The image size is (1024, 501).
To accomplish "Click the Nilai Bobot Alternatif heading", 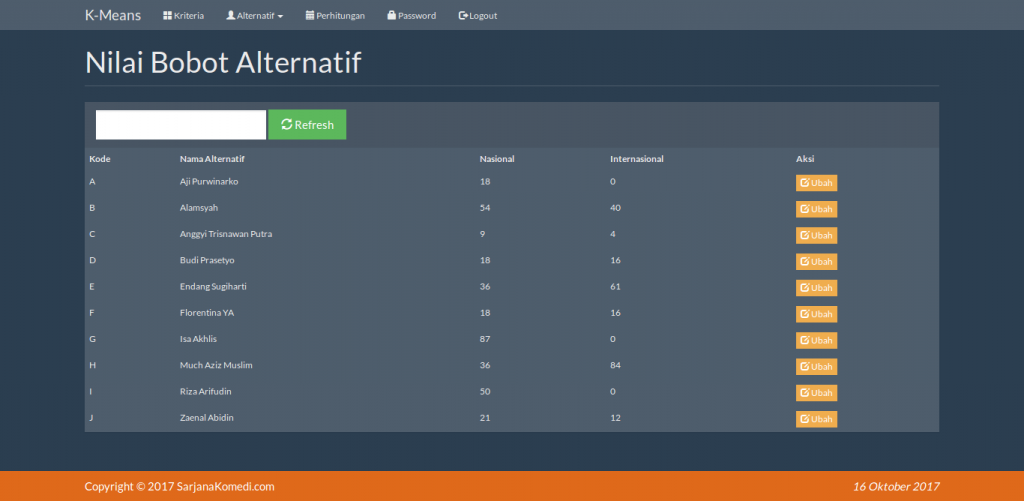I will 223,63.
